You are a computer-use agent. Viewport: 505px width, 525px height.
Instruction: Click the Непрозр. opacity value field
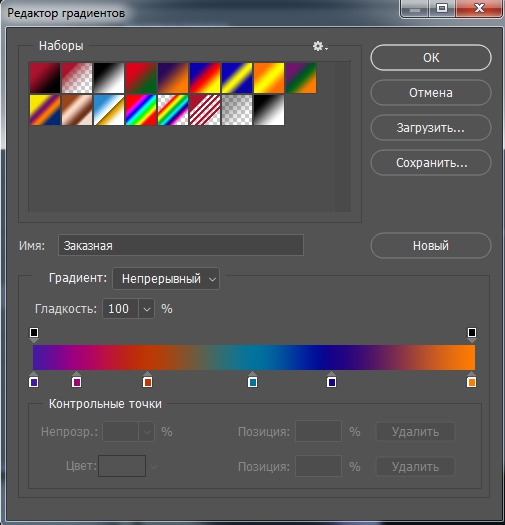(120, 432)
